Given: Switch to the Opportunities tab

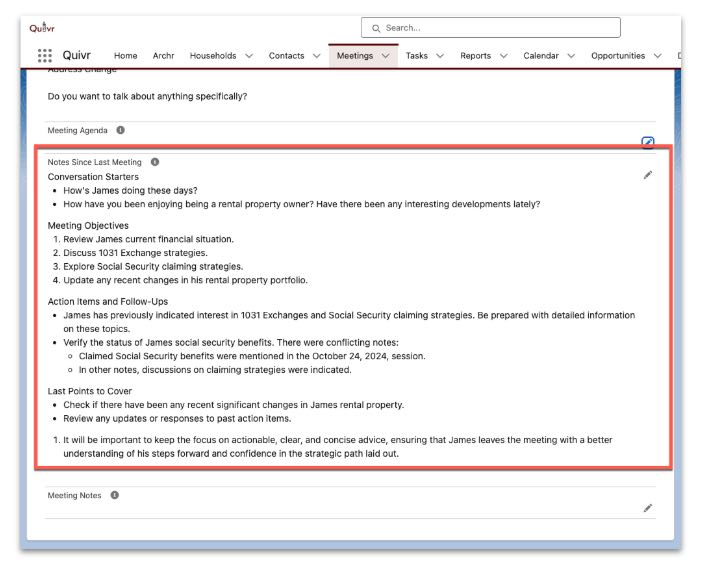Looking at the screenshot, I should [618, 56].
